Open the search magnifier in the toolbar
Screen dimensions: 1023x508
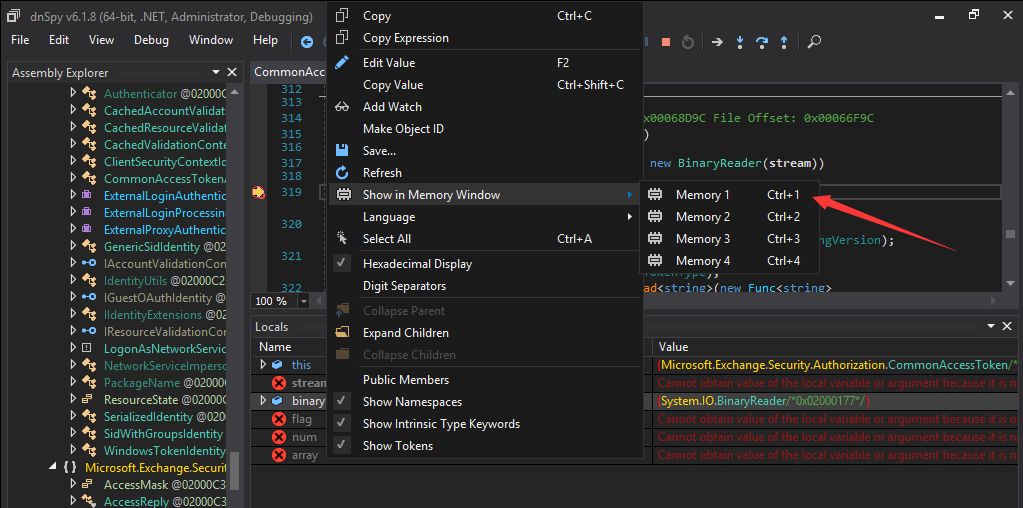tap(814, 42)
